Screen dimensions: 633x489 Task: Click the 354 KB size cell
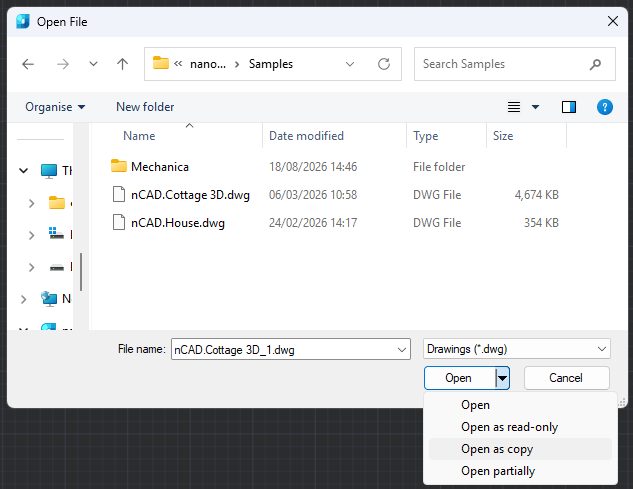(541, 223)
